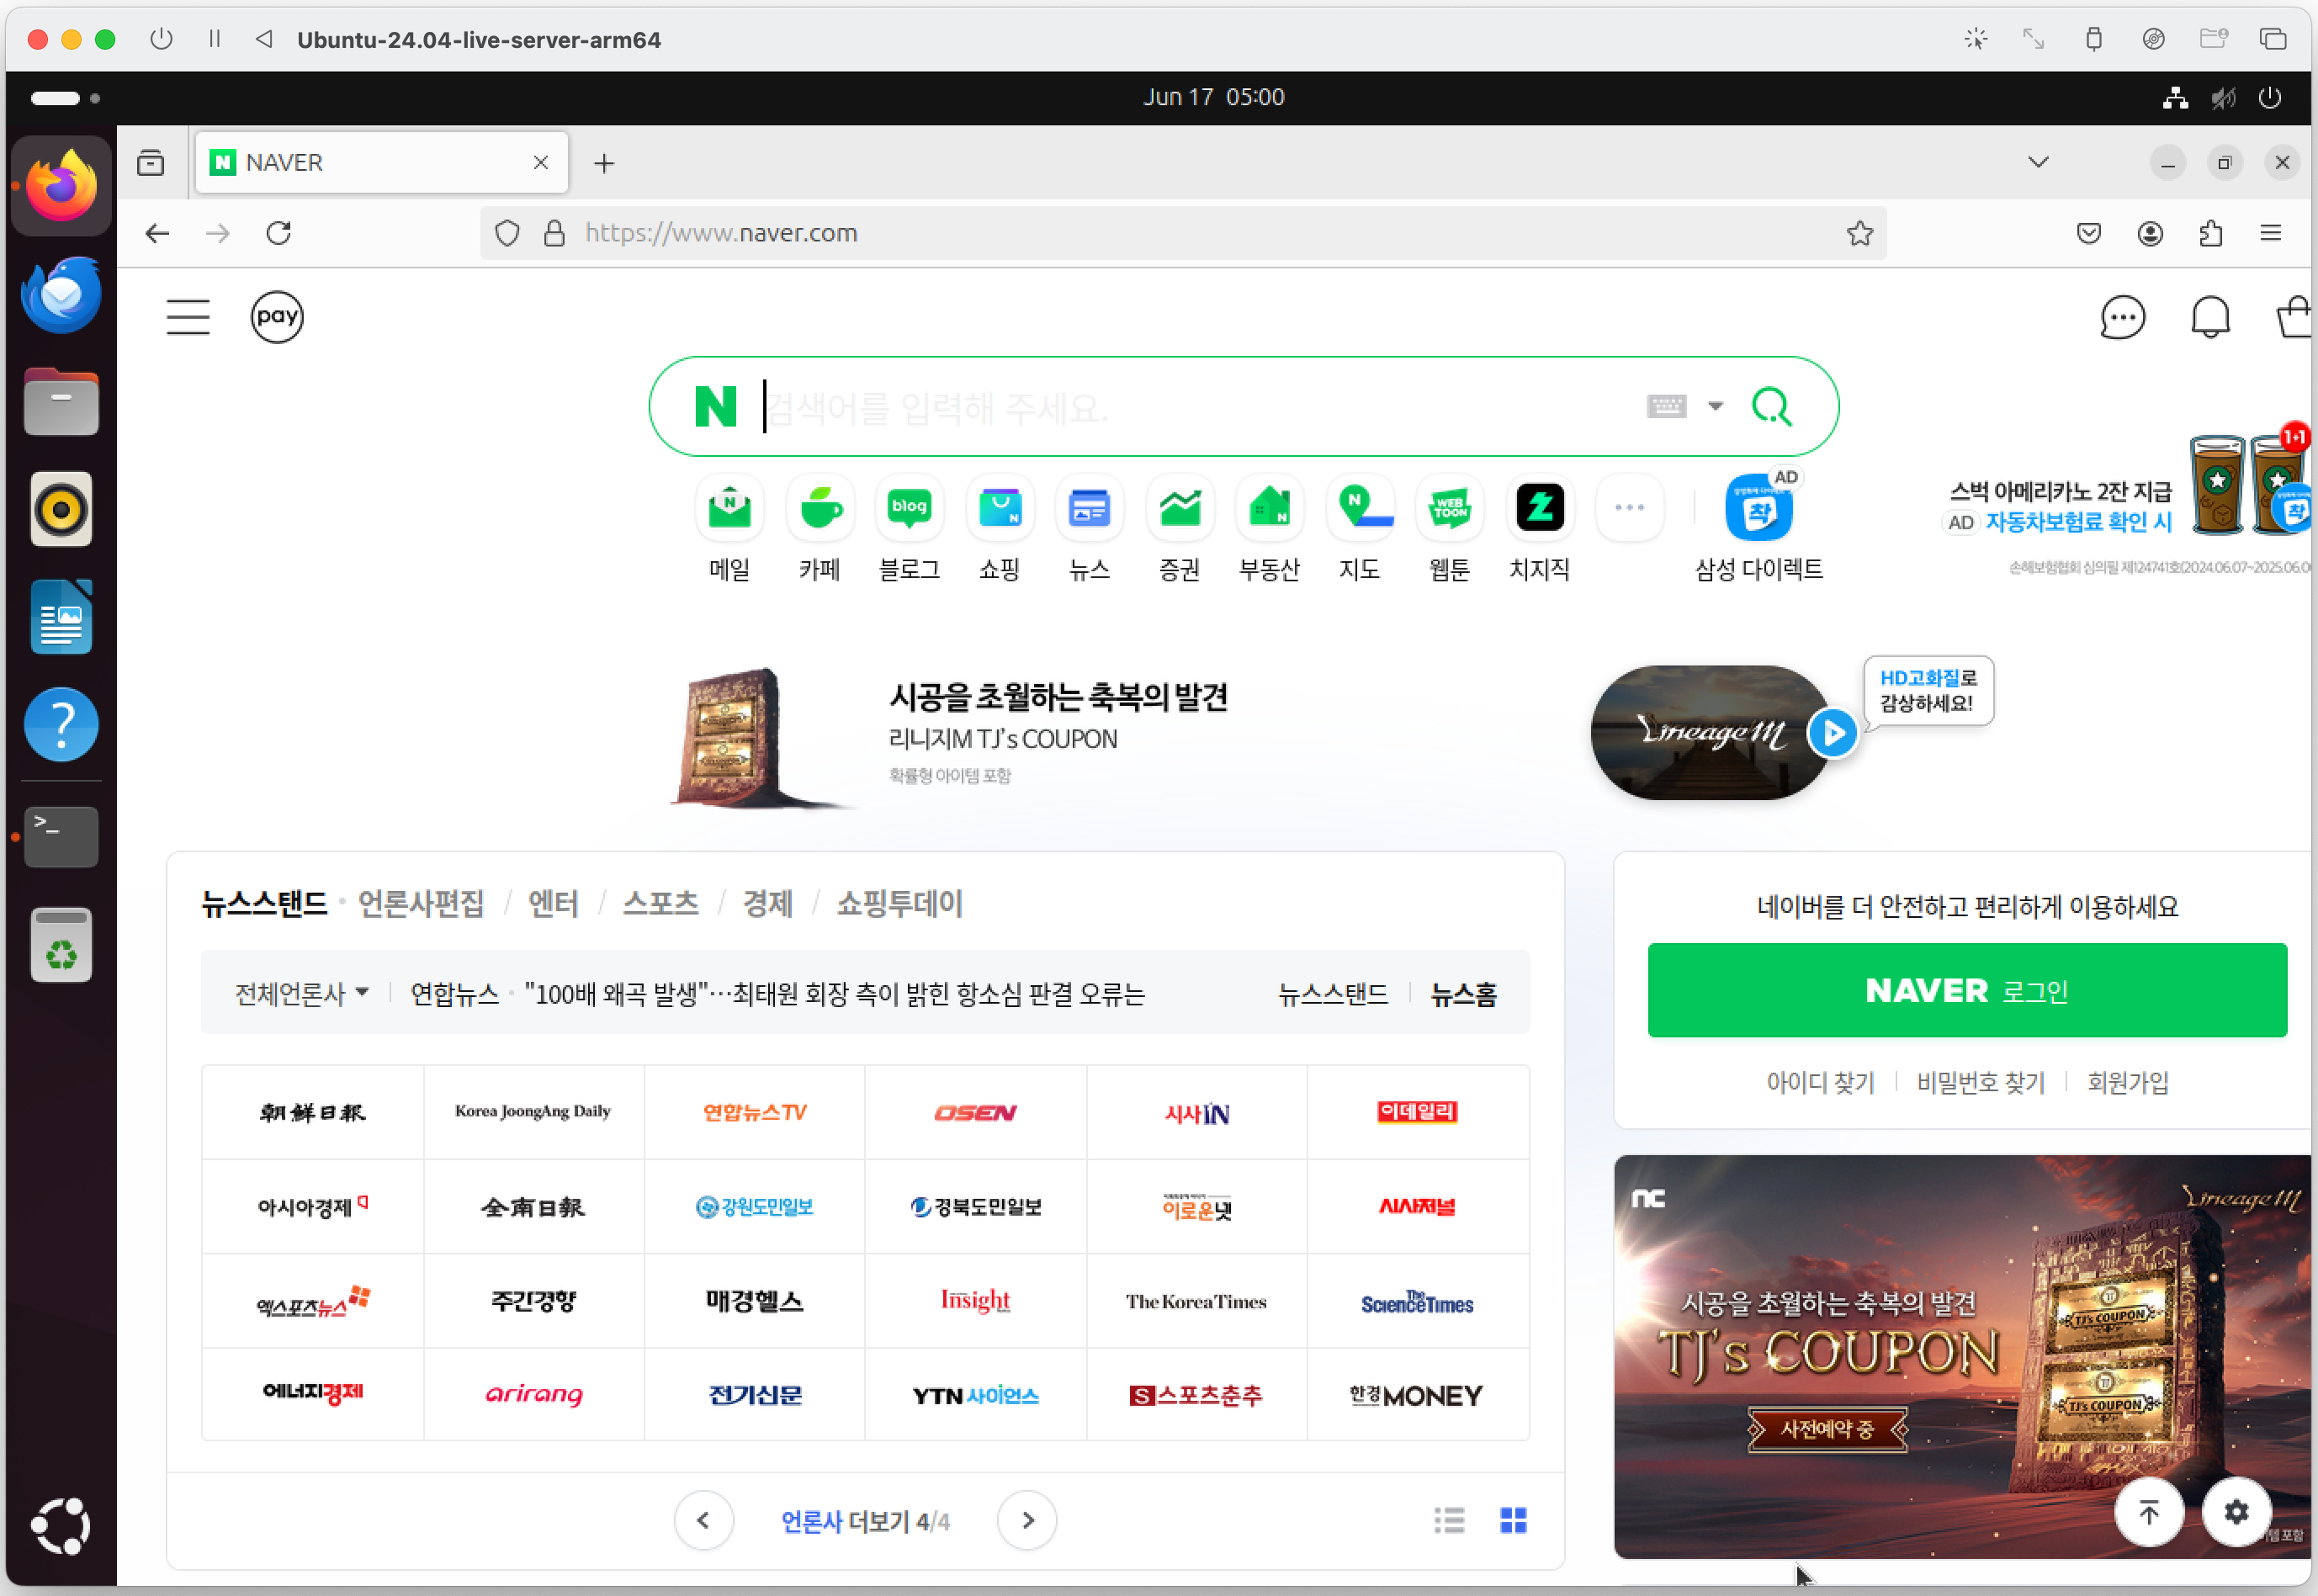Click the green search magnifier icon
This screenshot has width=2318, height=1596.
tap(1771, 407)
